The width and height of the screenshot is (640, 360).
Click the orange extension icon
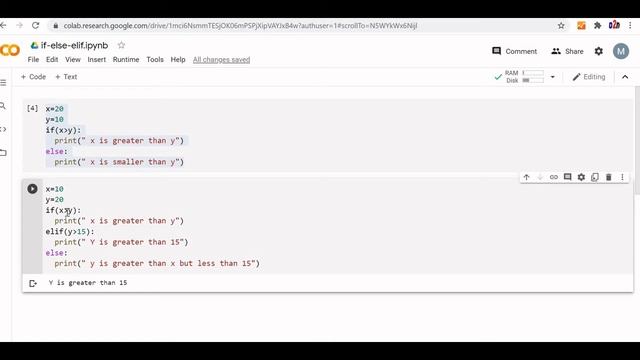click(581, 25)
